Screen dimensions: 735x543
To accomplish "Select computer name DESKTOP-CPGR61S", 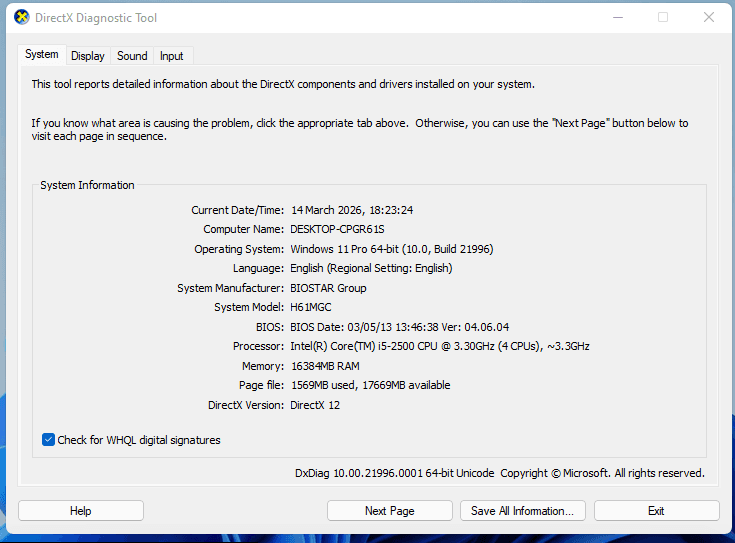I will coord(338,229).
